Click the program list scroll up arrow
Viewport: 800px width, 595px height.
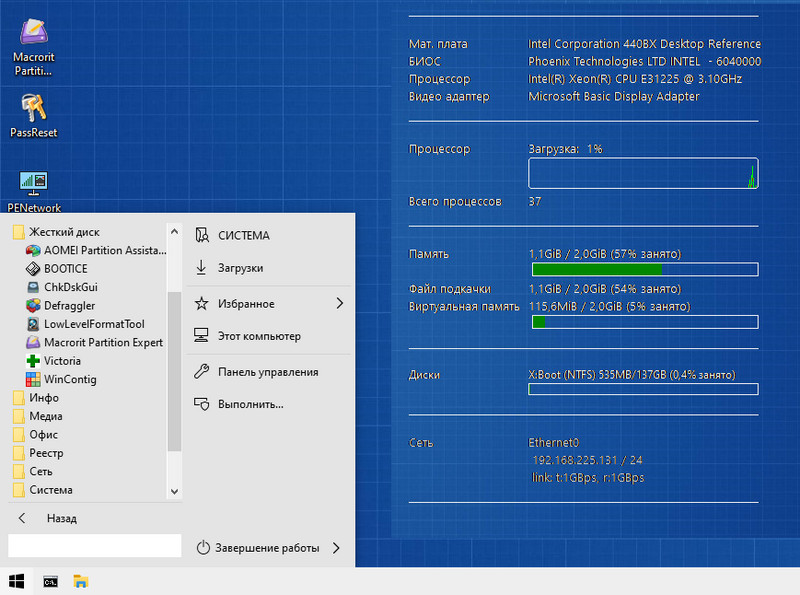174,231
